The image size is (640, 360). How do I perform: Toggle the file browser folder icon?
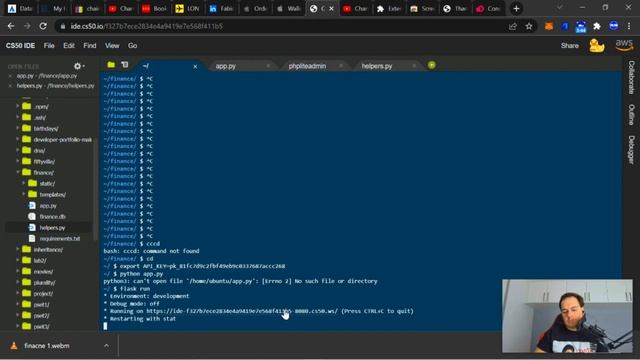(x=111, y=65)
